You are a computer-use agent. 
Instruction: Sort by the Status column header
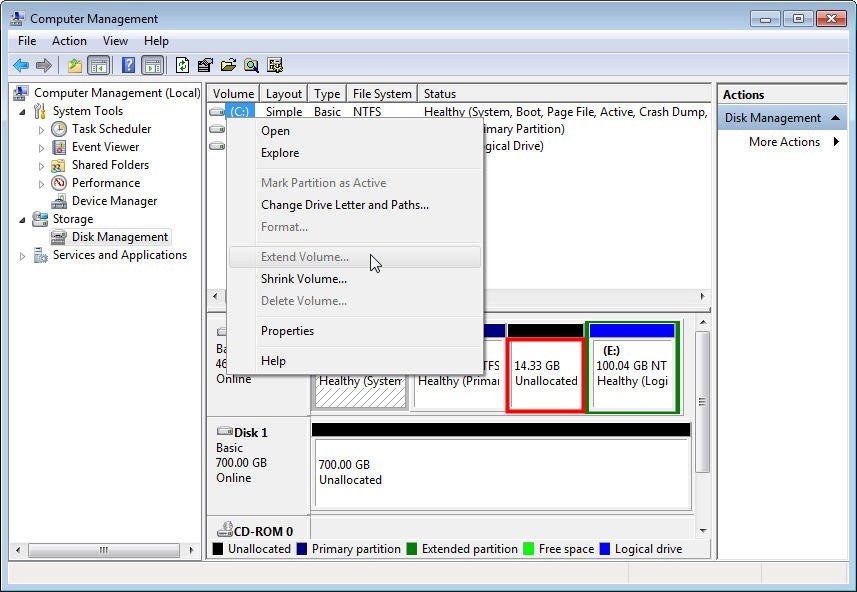(565, 93)
